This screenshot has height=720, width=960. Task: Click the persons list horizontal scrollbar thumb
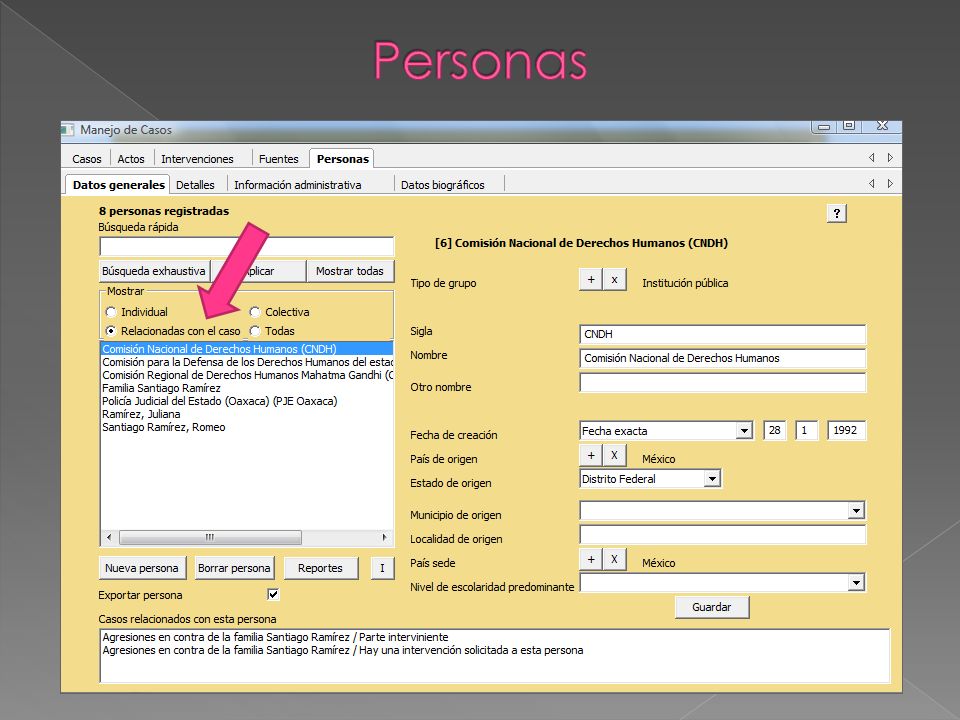[x=210, y=538]
